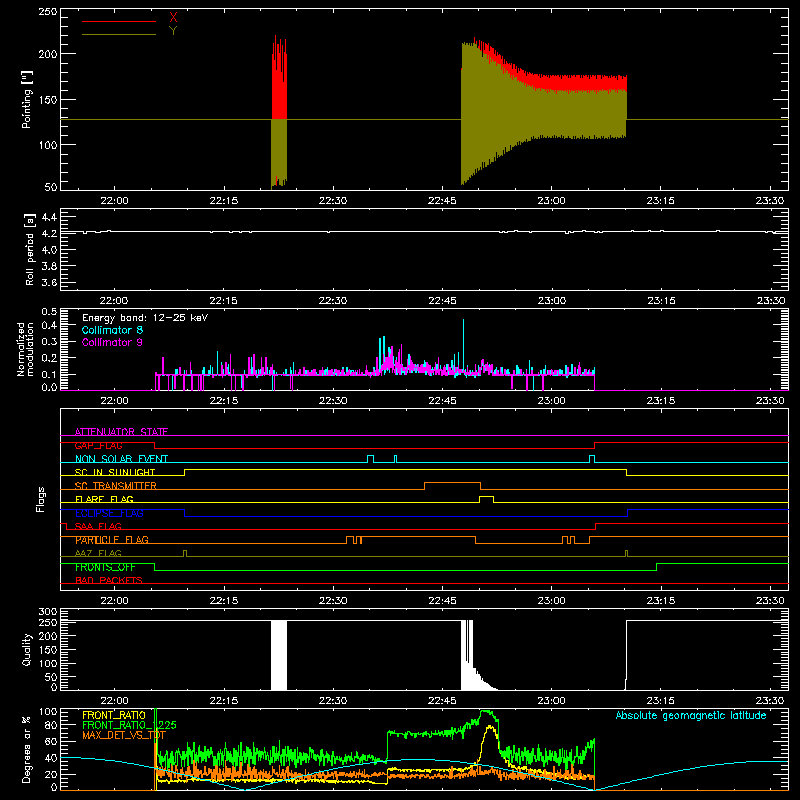Click the 23:15 tick label under Flags plot
This screenshot has width=800, height=800.
coord(661,601)
